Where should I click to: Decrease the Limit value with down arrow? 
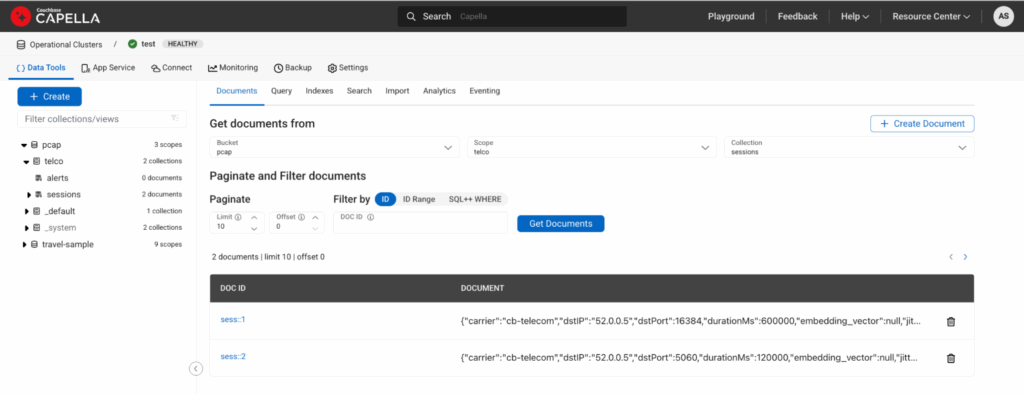[x=255, y=228]
